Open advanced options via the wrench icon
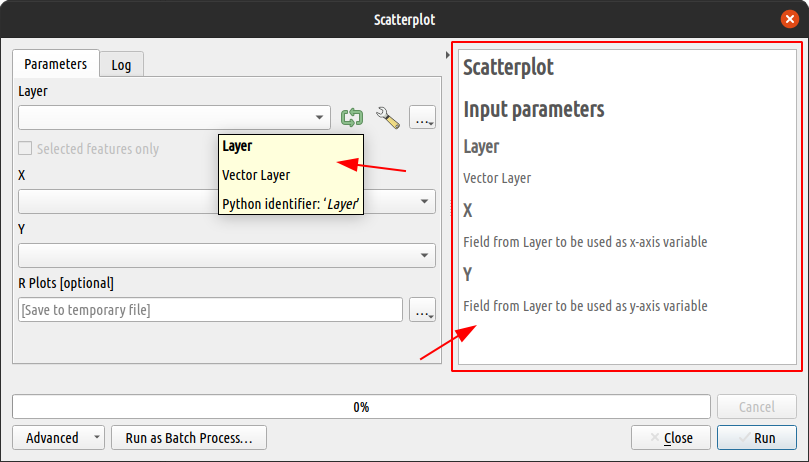 (387, 118)
